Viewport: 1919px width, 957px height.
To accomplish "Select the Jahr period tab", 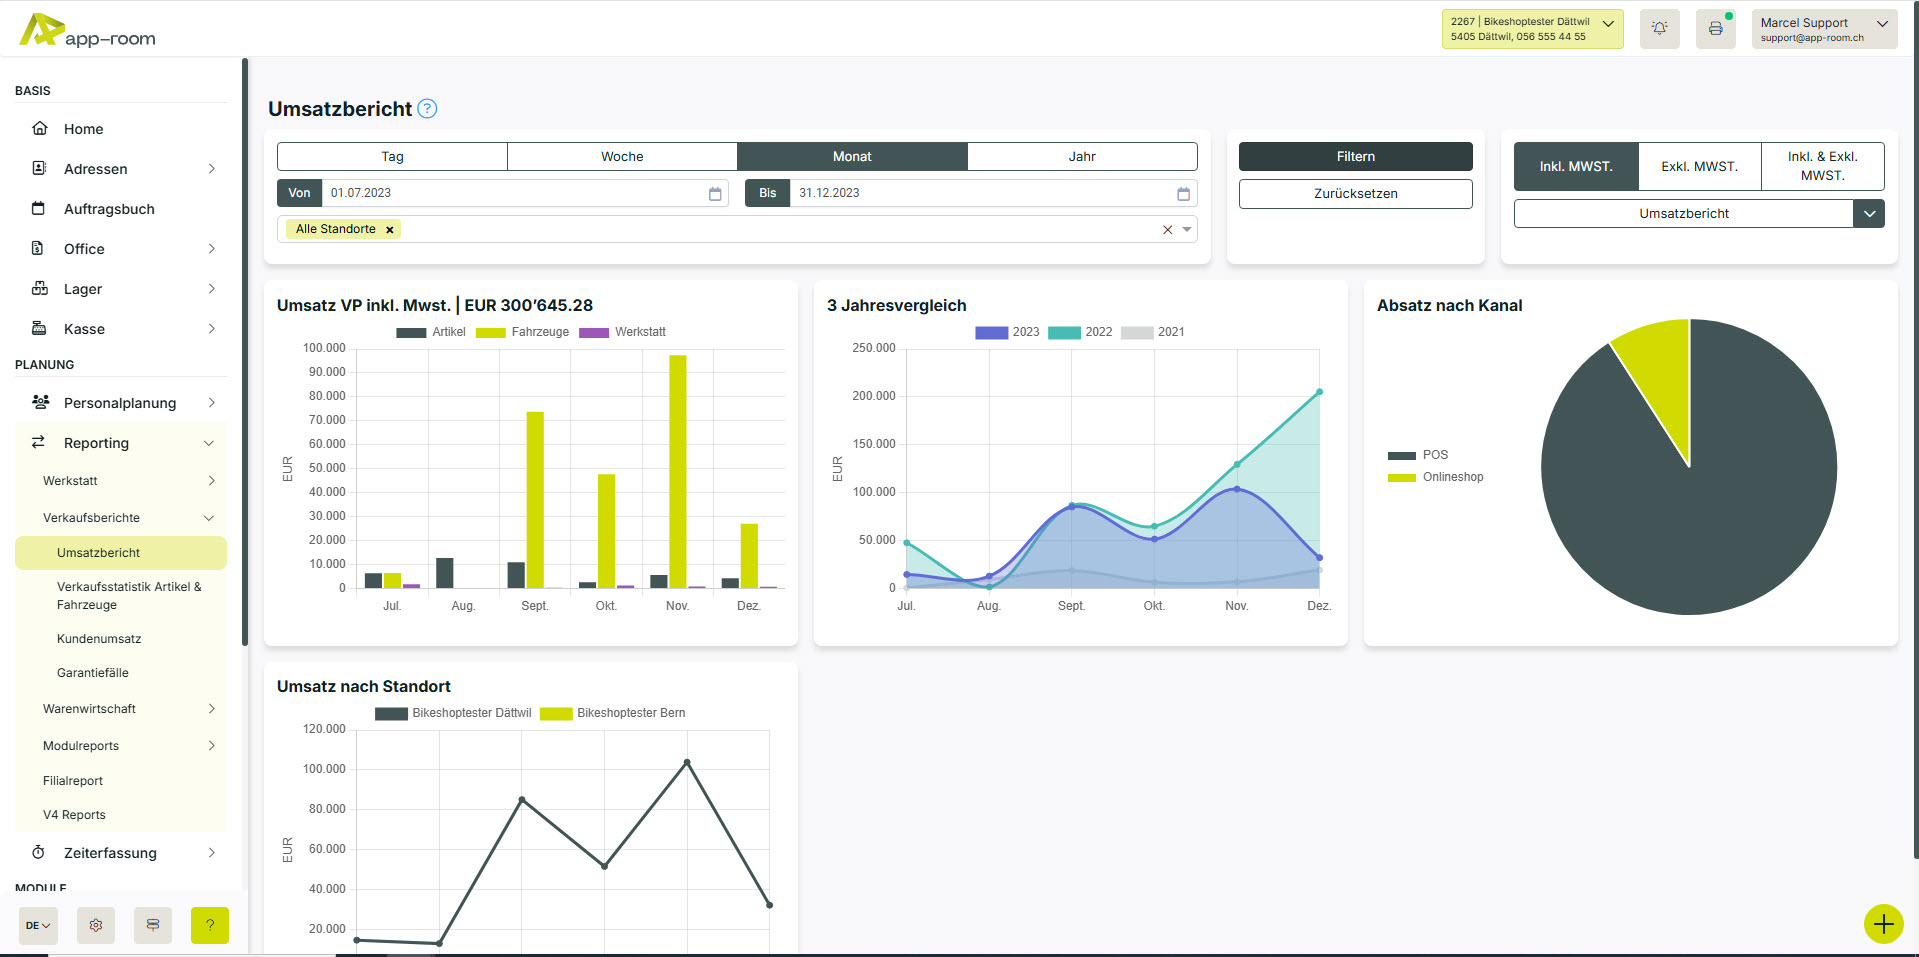I will click(x=1081, y=157).
